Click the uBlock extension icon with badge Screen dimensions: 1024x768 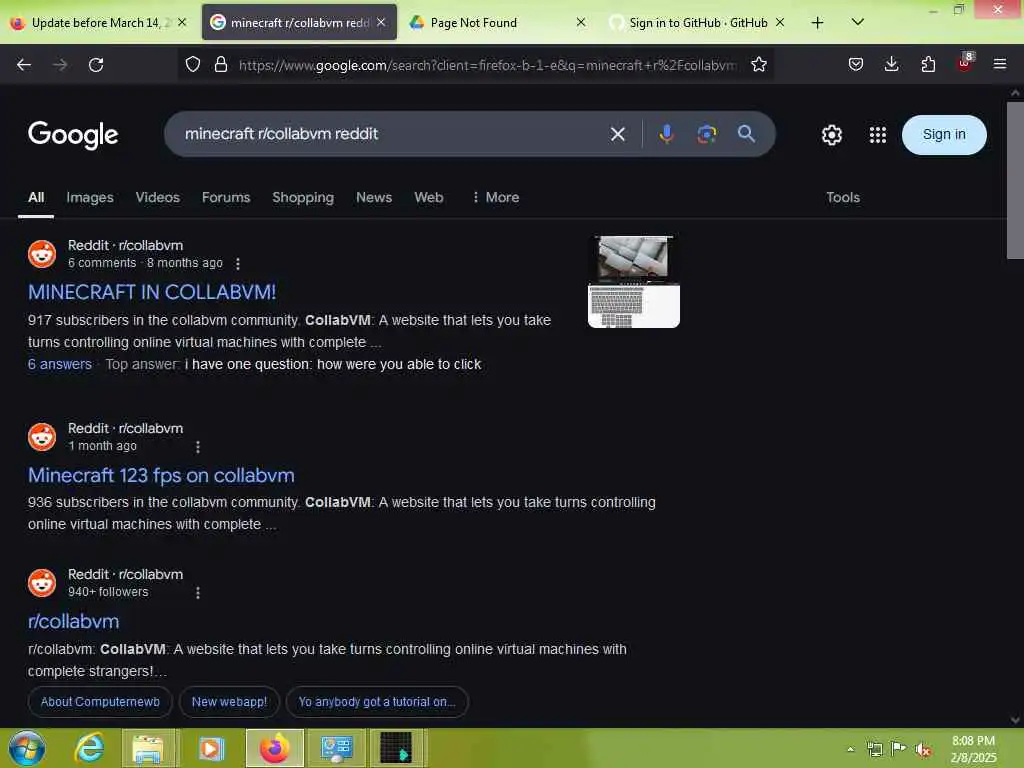pos(965,63)
